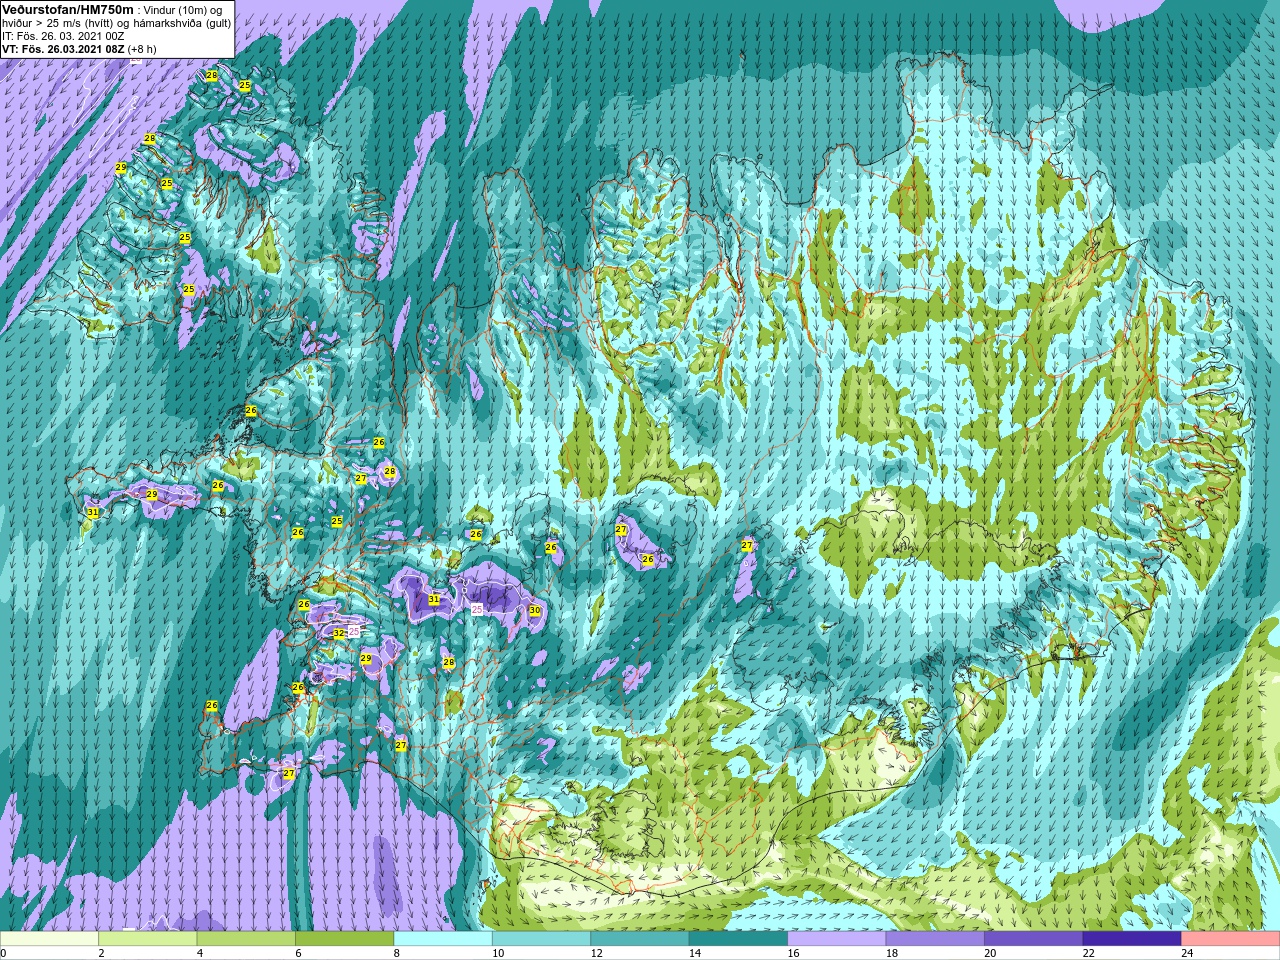Image resolution: width=1280 pixels, height=960 pixels.
Task: Select the pale cyan 8–10 m/s legend swatch
Action: (443, 939)
